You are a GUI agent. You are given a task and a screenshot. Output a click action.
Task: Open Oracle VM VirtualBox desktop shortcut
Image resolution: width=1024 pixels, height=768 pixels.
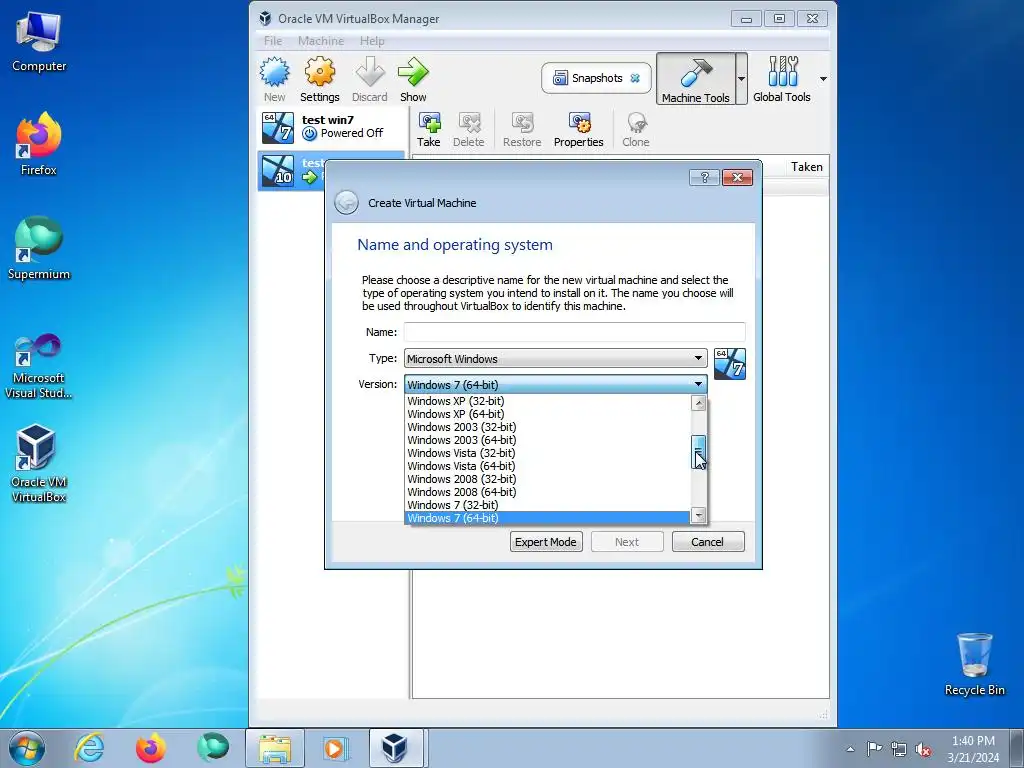pos(39,464)
